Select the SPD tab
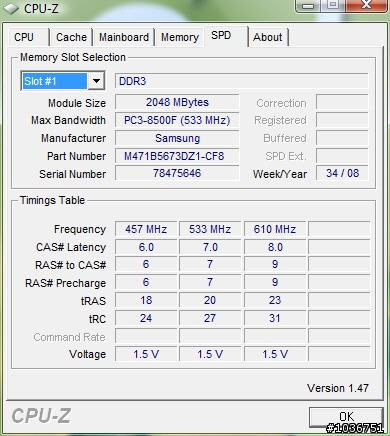 coord(221,35)
